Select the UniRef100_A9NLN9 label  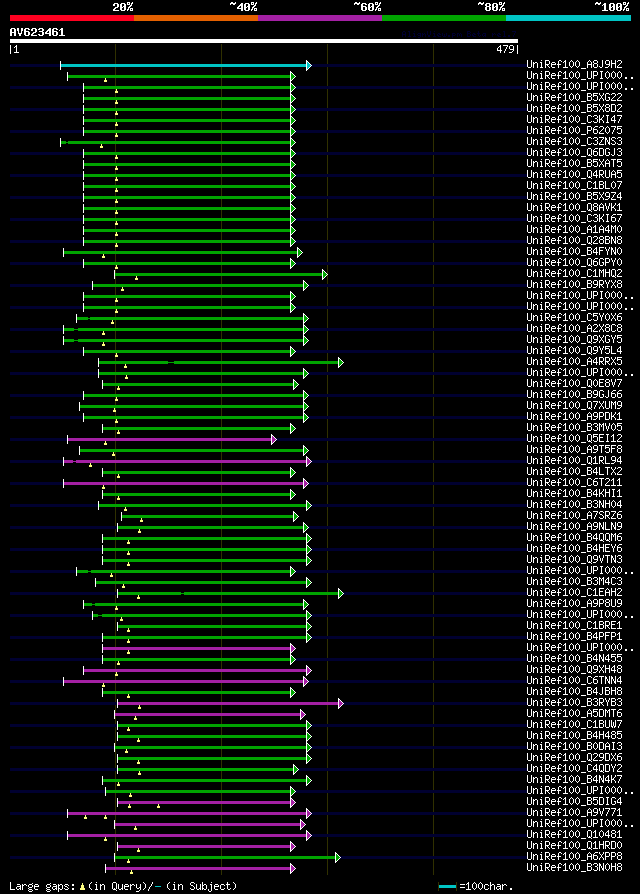[574, 527]
